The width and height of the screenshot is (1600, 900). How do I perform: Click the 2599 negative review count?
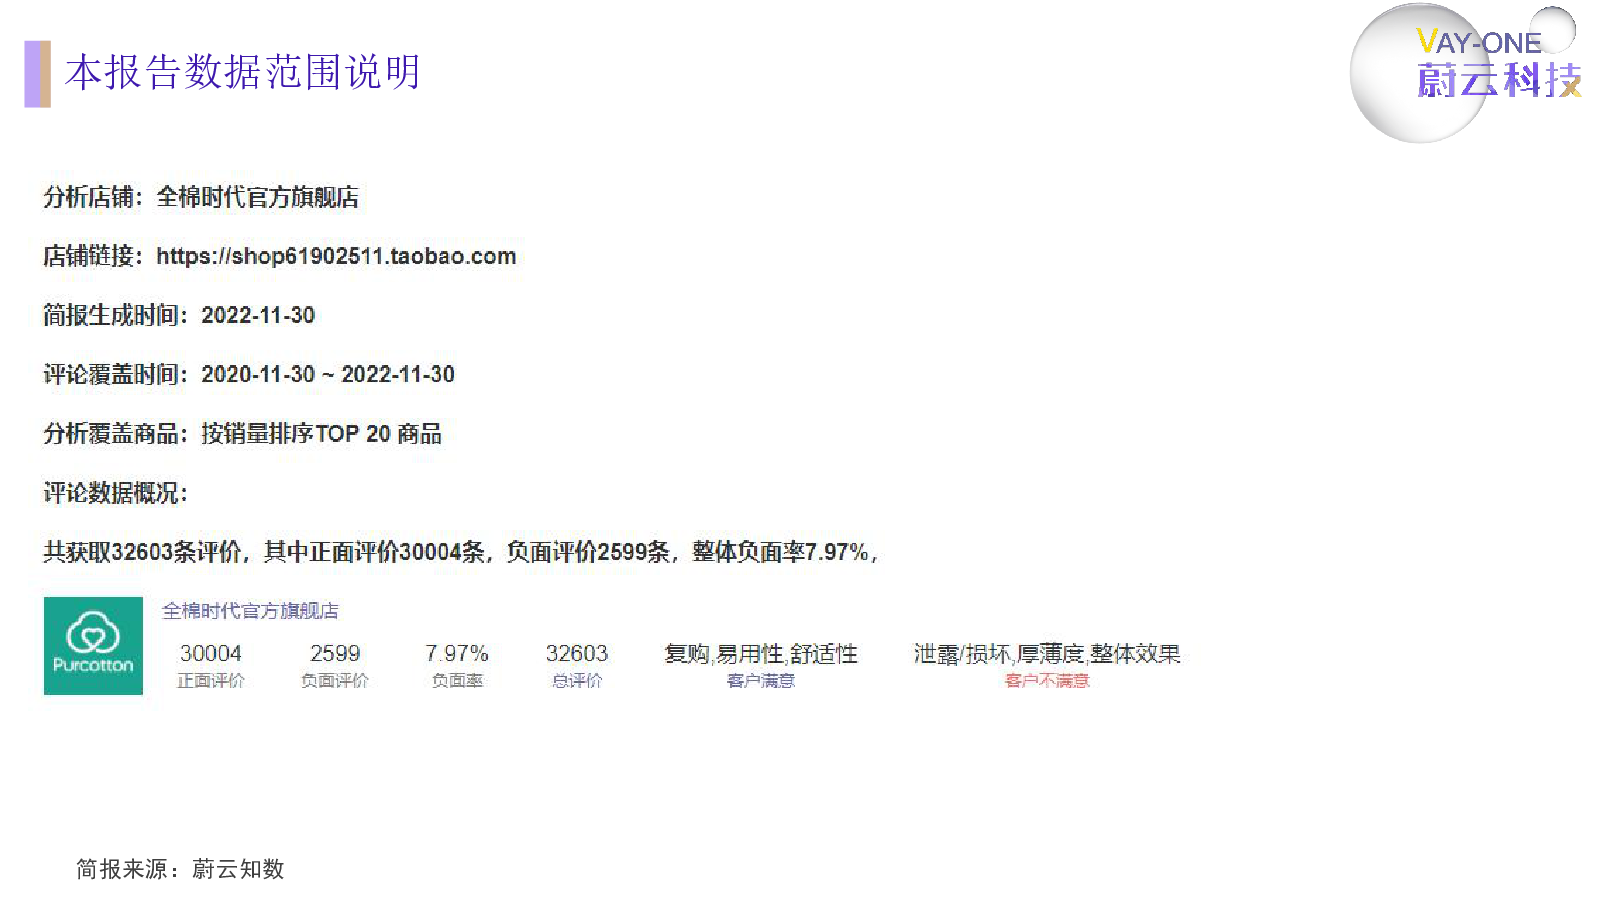pyautogui.click(x=334, y=653)
